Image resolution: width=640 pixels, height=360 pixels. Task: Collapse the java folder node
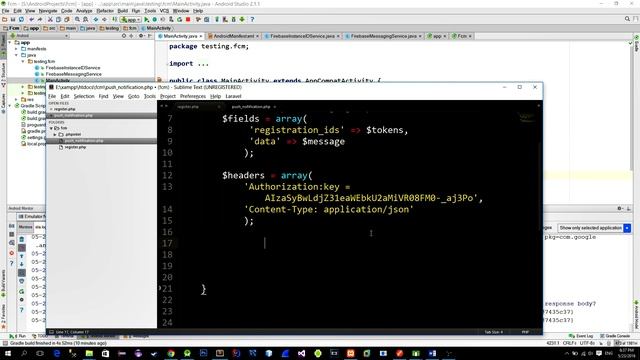tap(17, 55)
